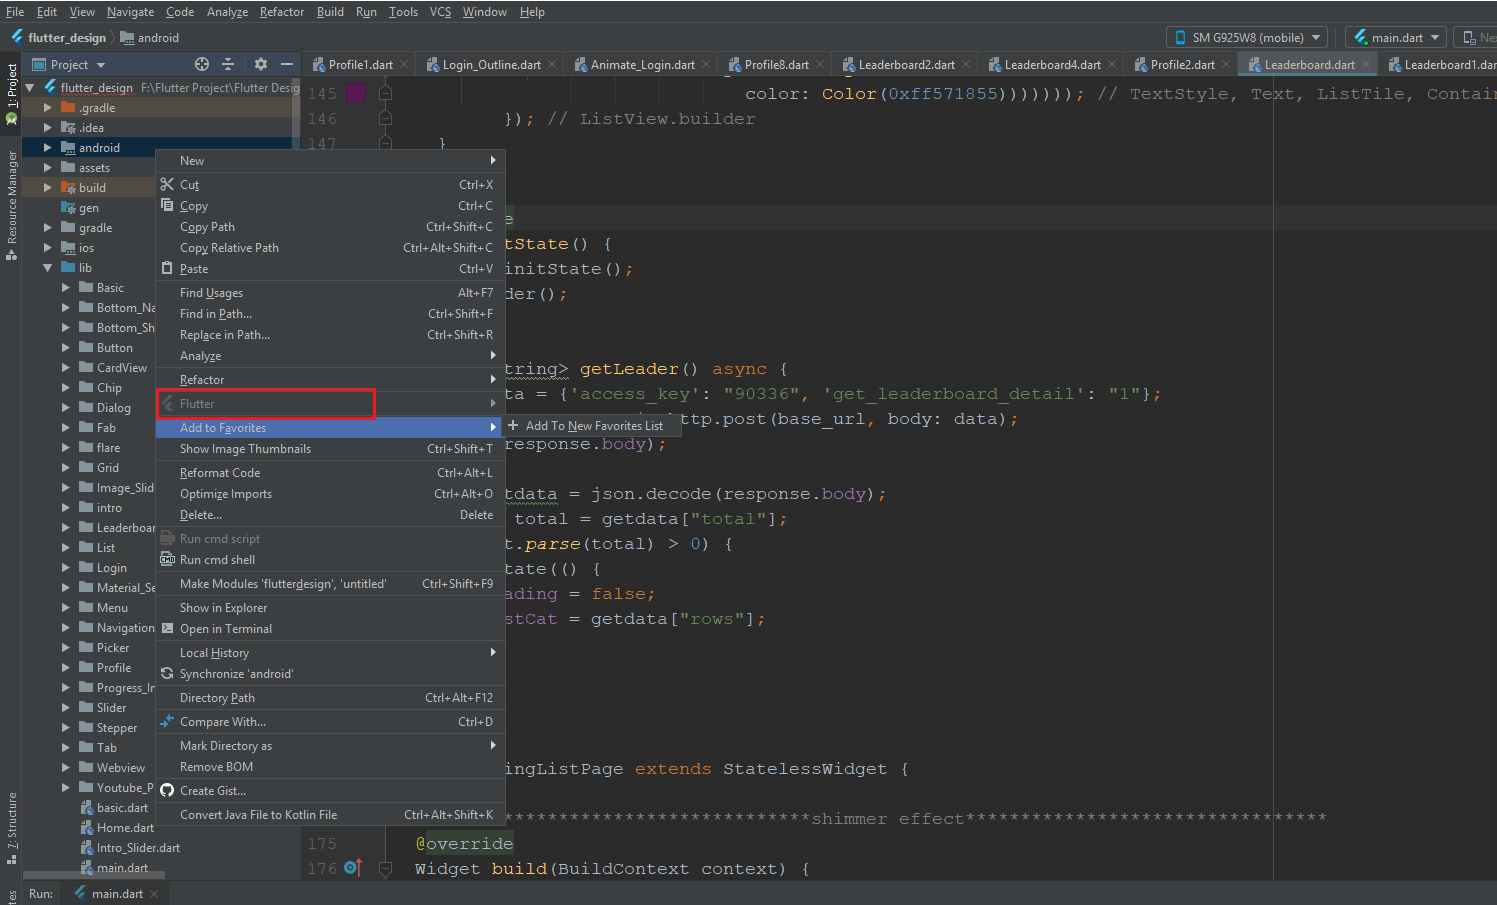Open the SM G925W8 device selector dropdown
The height and width of the screenshot is (905, 1497).
pos(1247,37)
